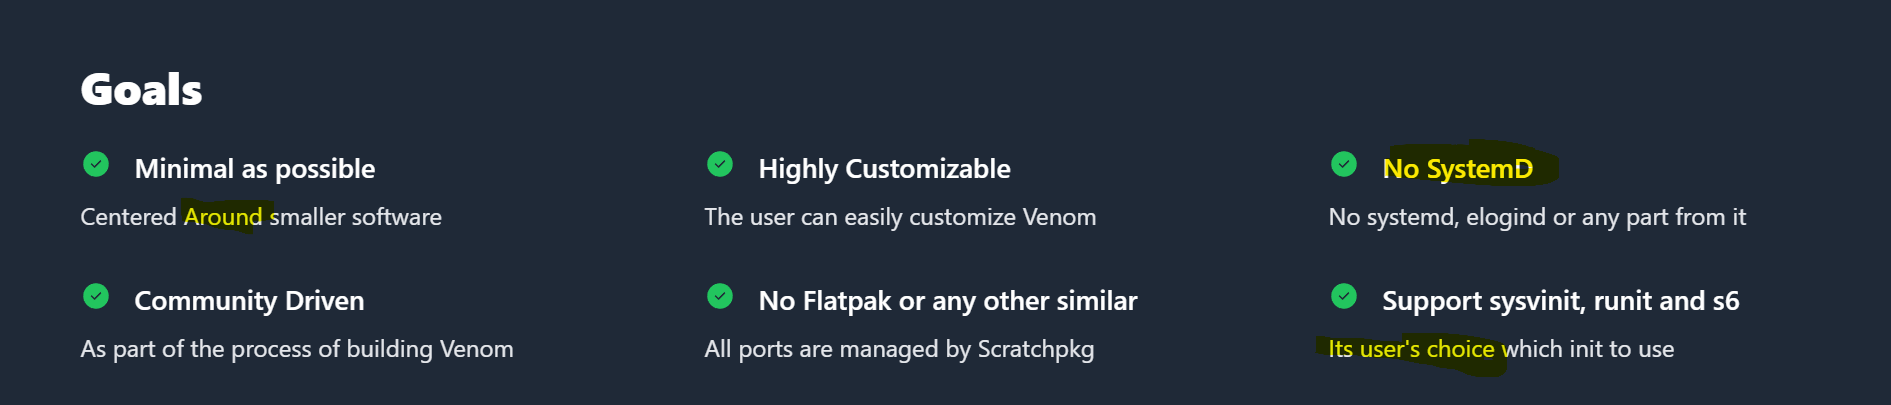1891x405 pixels.
Task: Click the highlighted No SystemD title
Action: click(1457, 169)
